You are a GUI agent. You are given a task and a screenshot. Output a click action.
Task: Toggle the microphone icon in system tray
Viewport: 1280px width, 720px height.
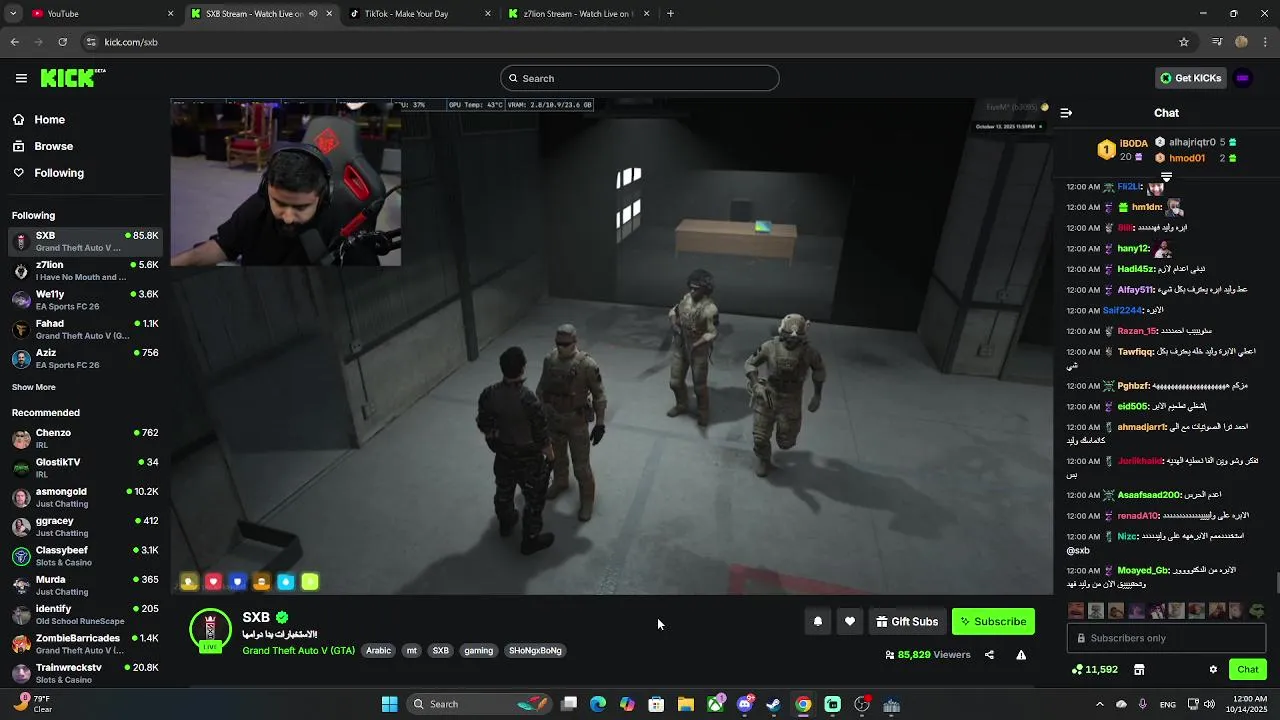[1142, 704]
